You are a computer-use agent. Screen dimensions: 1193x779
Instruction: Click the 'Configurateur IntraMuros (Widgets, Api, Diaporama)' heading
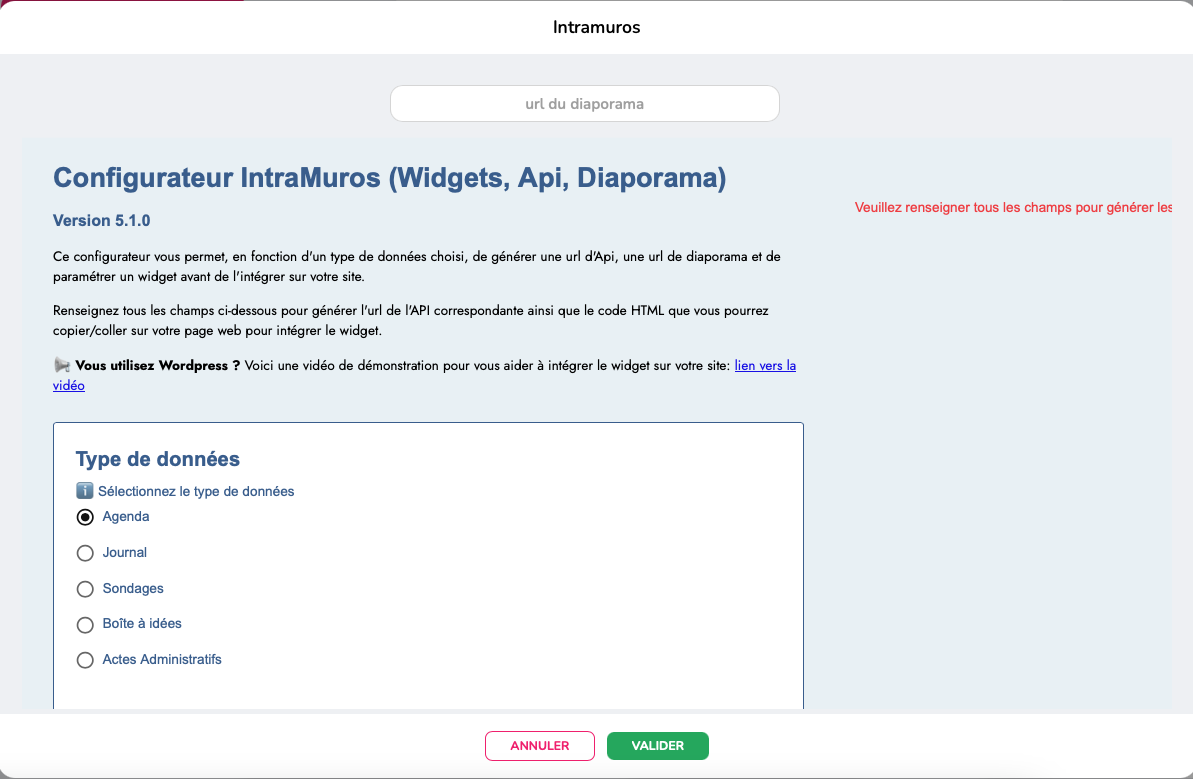point(390,177)
